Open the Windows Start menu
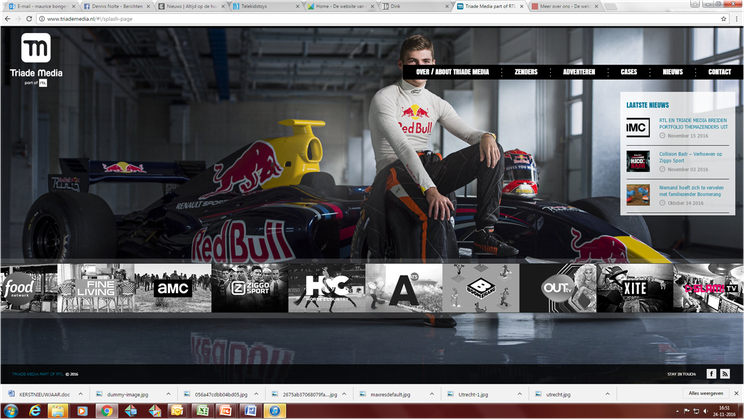Viewport: 744px width, 419px height. [10, 410]
